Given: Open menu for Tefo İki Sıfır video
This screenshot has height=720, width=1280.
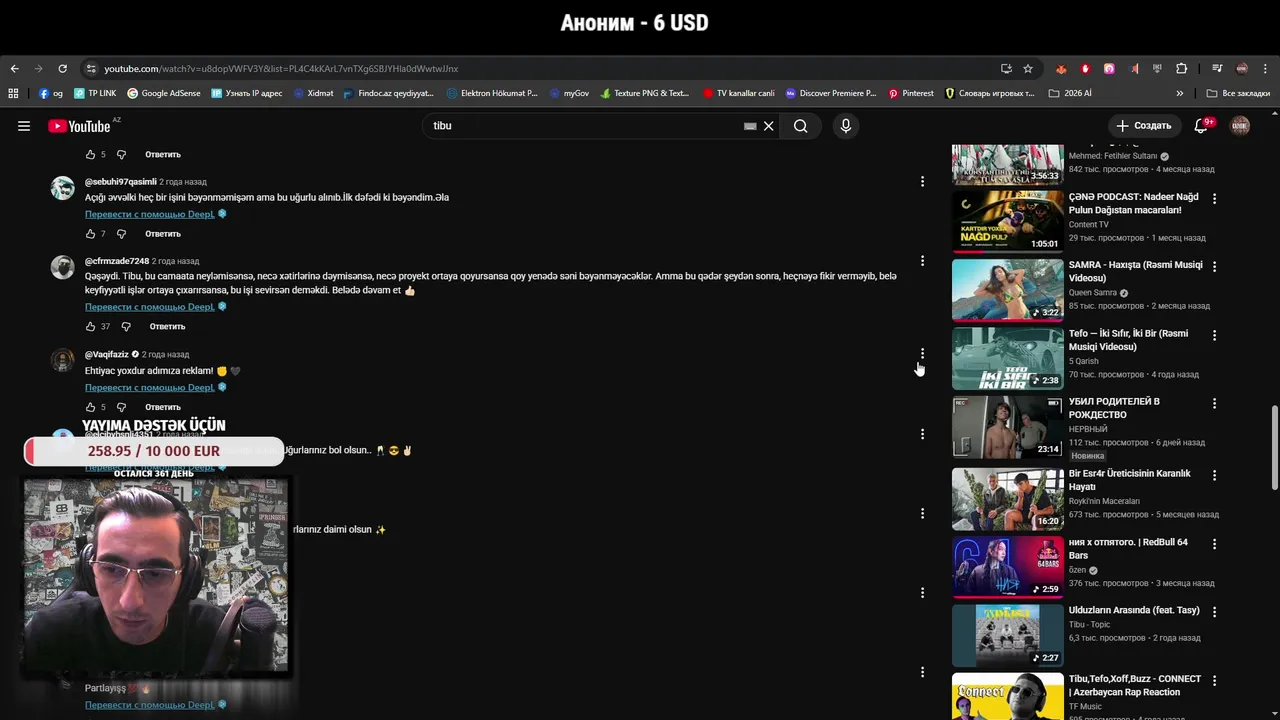Looking at the screenshot, I should point(1215,335).
